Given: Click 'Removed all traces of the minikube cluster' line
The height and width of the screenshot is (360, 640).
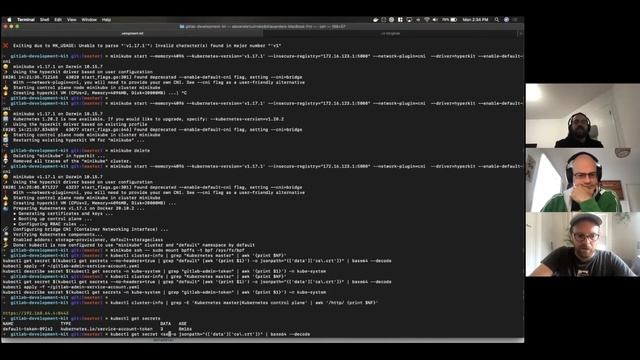Looking at the screenshot, I should click(72, 161).
